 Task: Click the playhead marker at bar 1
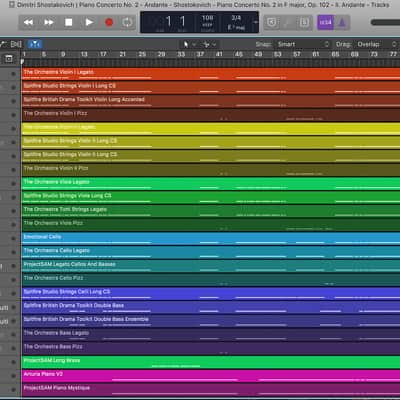[x=22, y=61]
